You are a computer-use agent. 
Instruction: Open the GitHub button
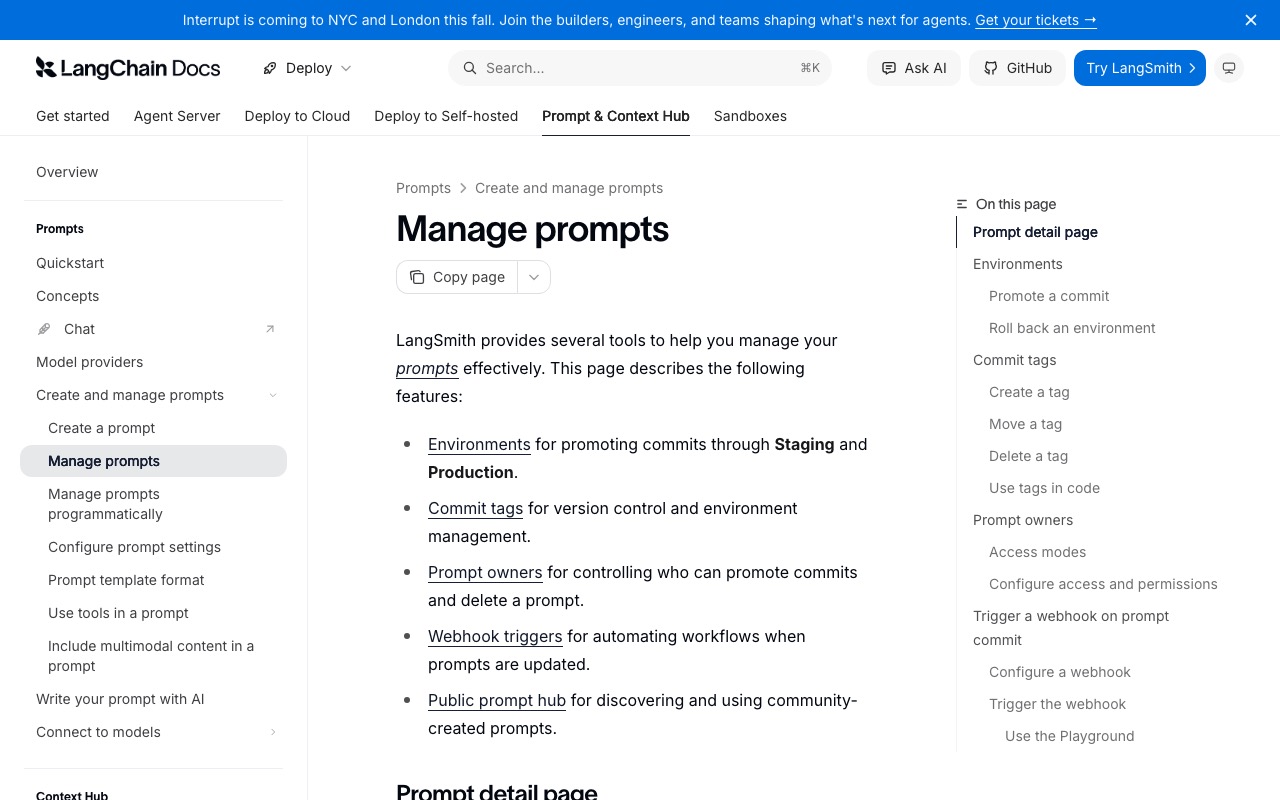pos(1018,68)
